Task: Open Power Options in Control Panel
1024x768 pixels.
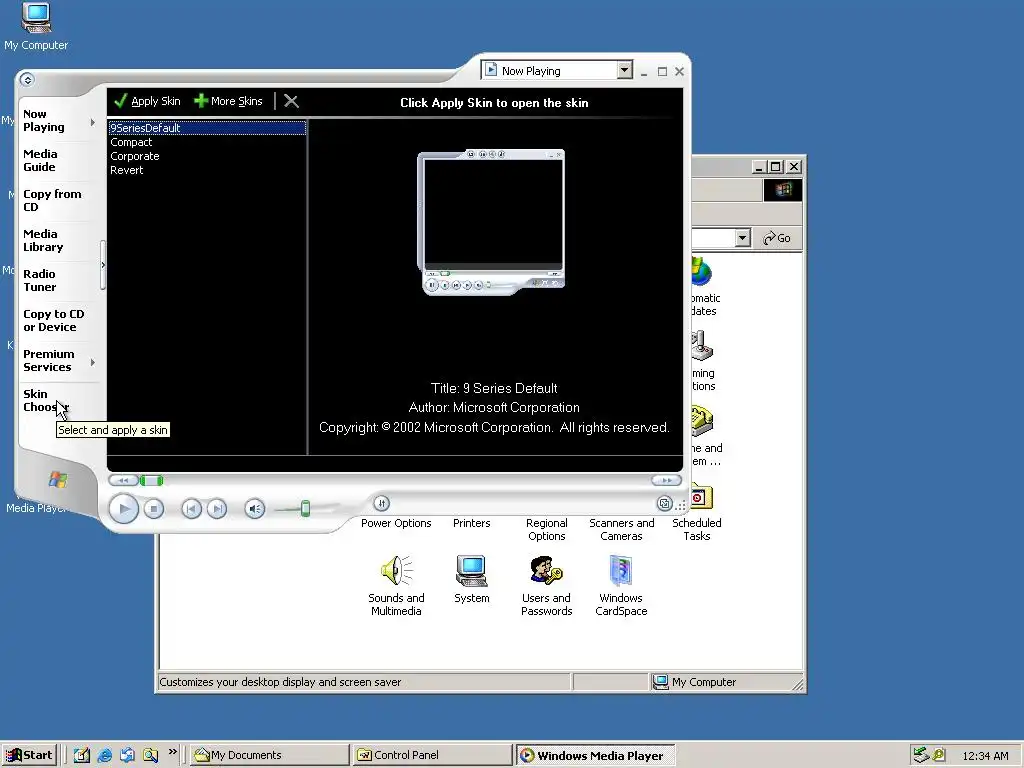Action: point(396,523)
